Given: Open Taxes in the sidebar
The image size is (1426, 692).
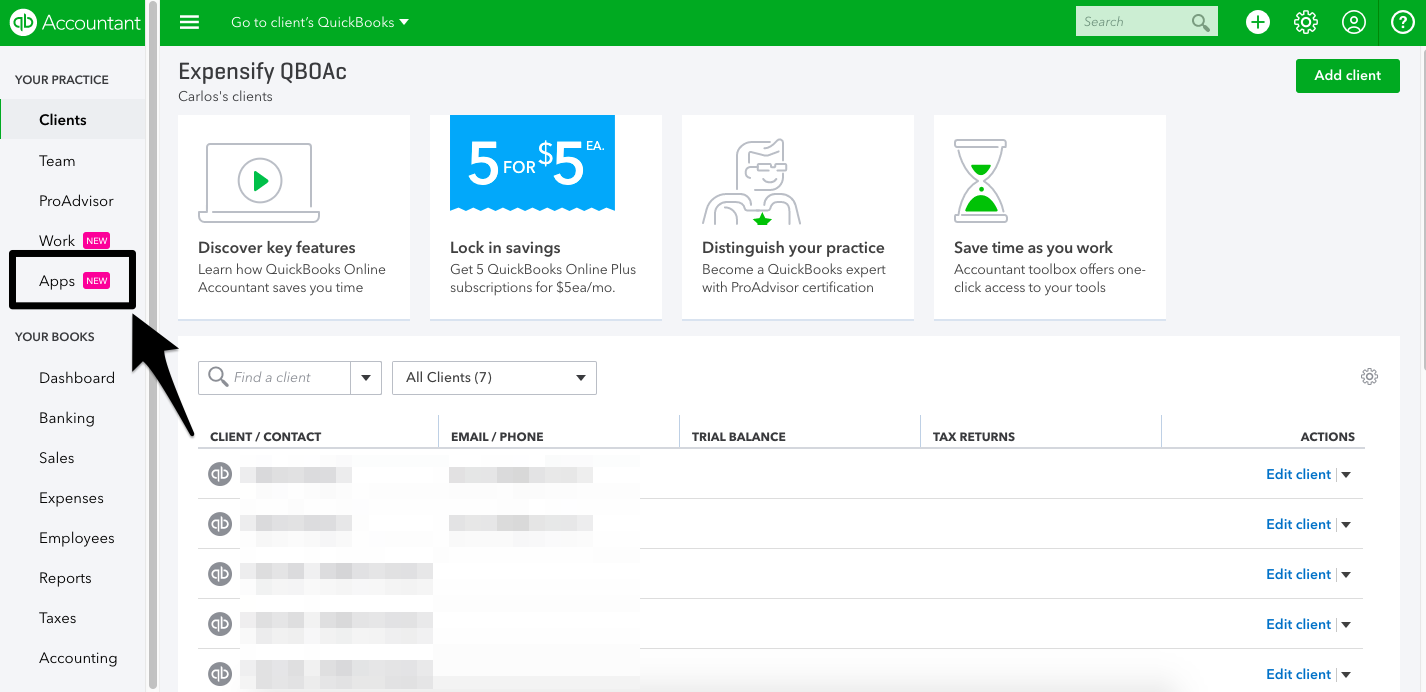Looking at the screenshot, I should coord(58,618).
